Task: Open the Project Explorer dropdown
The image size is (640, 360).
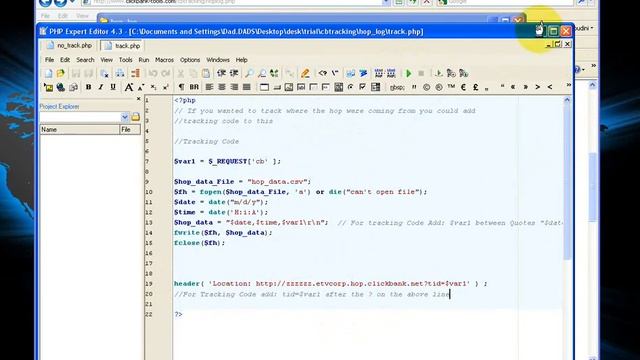Action: coord(124,117)
